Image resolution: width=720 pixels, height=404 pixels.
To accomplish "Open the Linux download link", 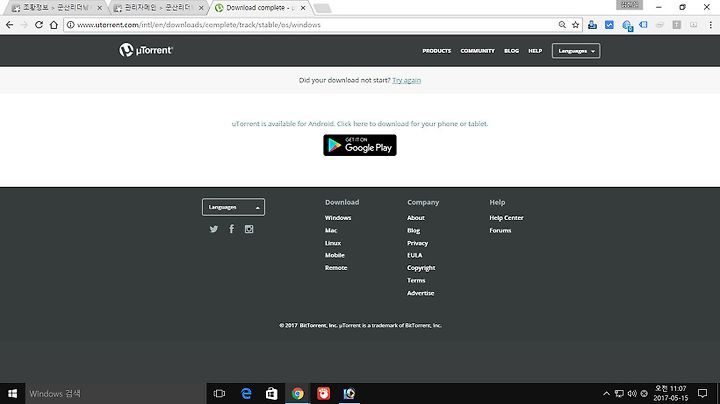I will point(333,243).
